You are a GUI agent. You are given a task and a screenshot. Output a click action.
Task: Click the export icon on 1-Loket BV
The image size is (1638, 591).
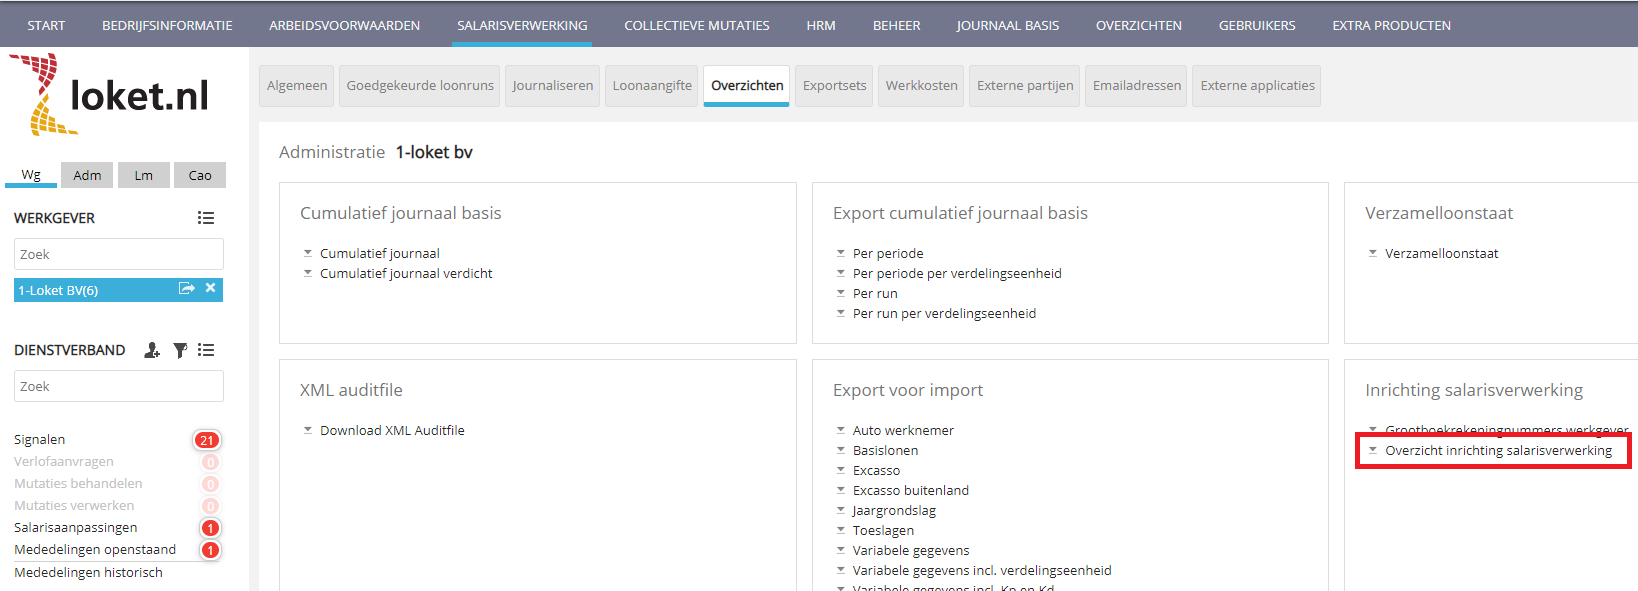click(x=186, y=289)
